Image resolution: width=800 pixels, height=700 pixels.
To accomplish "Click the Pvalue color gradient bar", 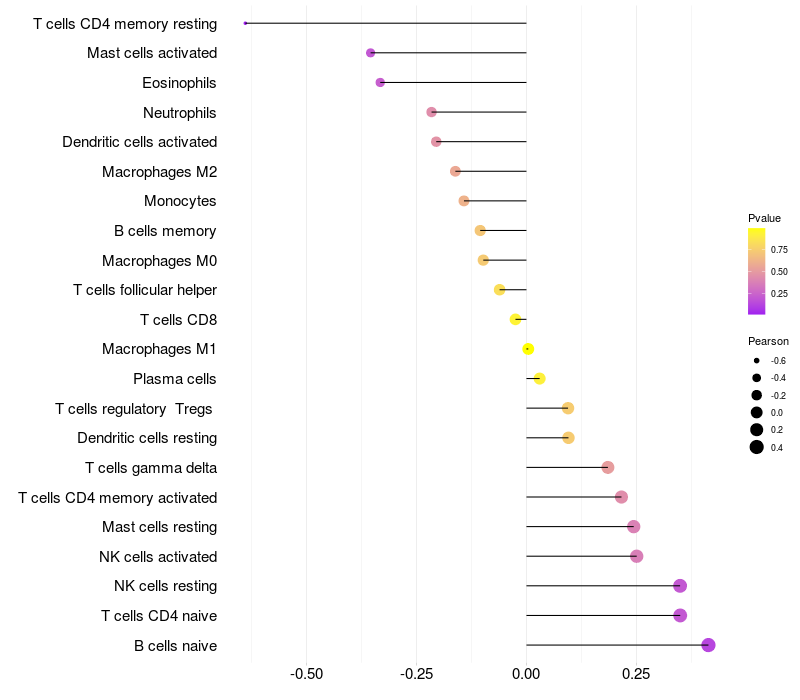I will pos(757,271).
